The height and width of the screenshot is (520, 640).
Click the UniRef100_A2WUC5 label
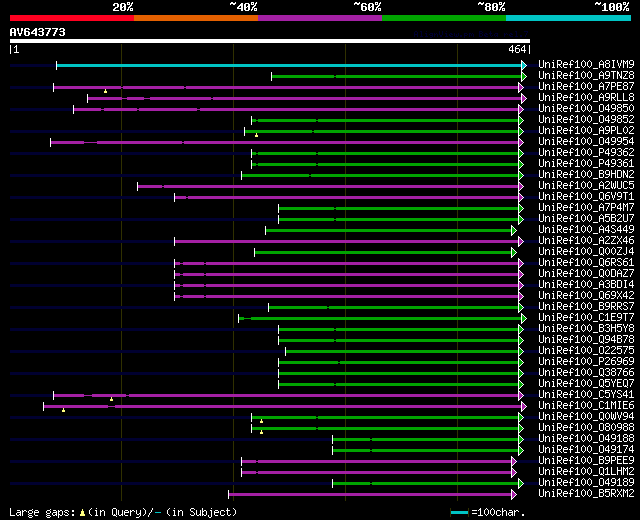[586, 185]
